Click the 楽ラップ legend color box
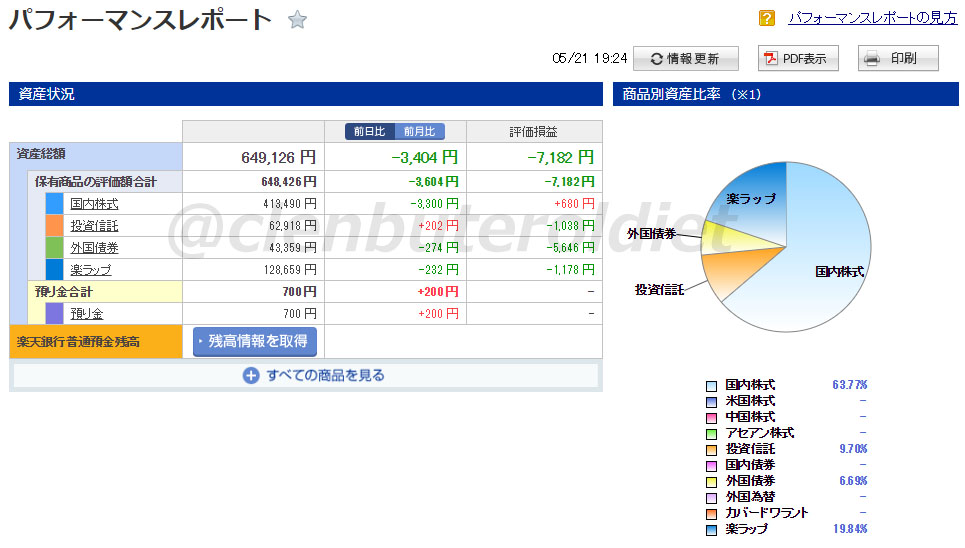965x548 pixels. tap(711, 530)
